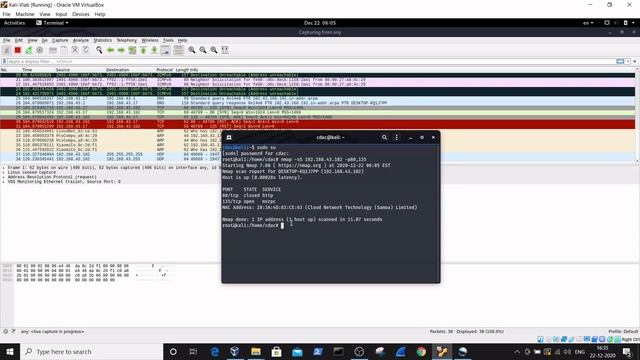Open capture options gear icon
Image resolution: width=640 pixels, height=360 pixels.
(x=40, y=50)
